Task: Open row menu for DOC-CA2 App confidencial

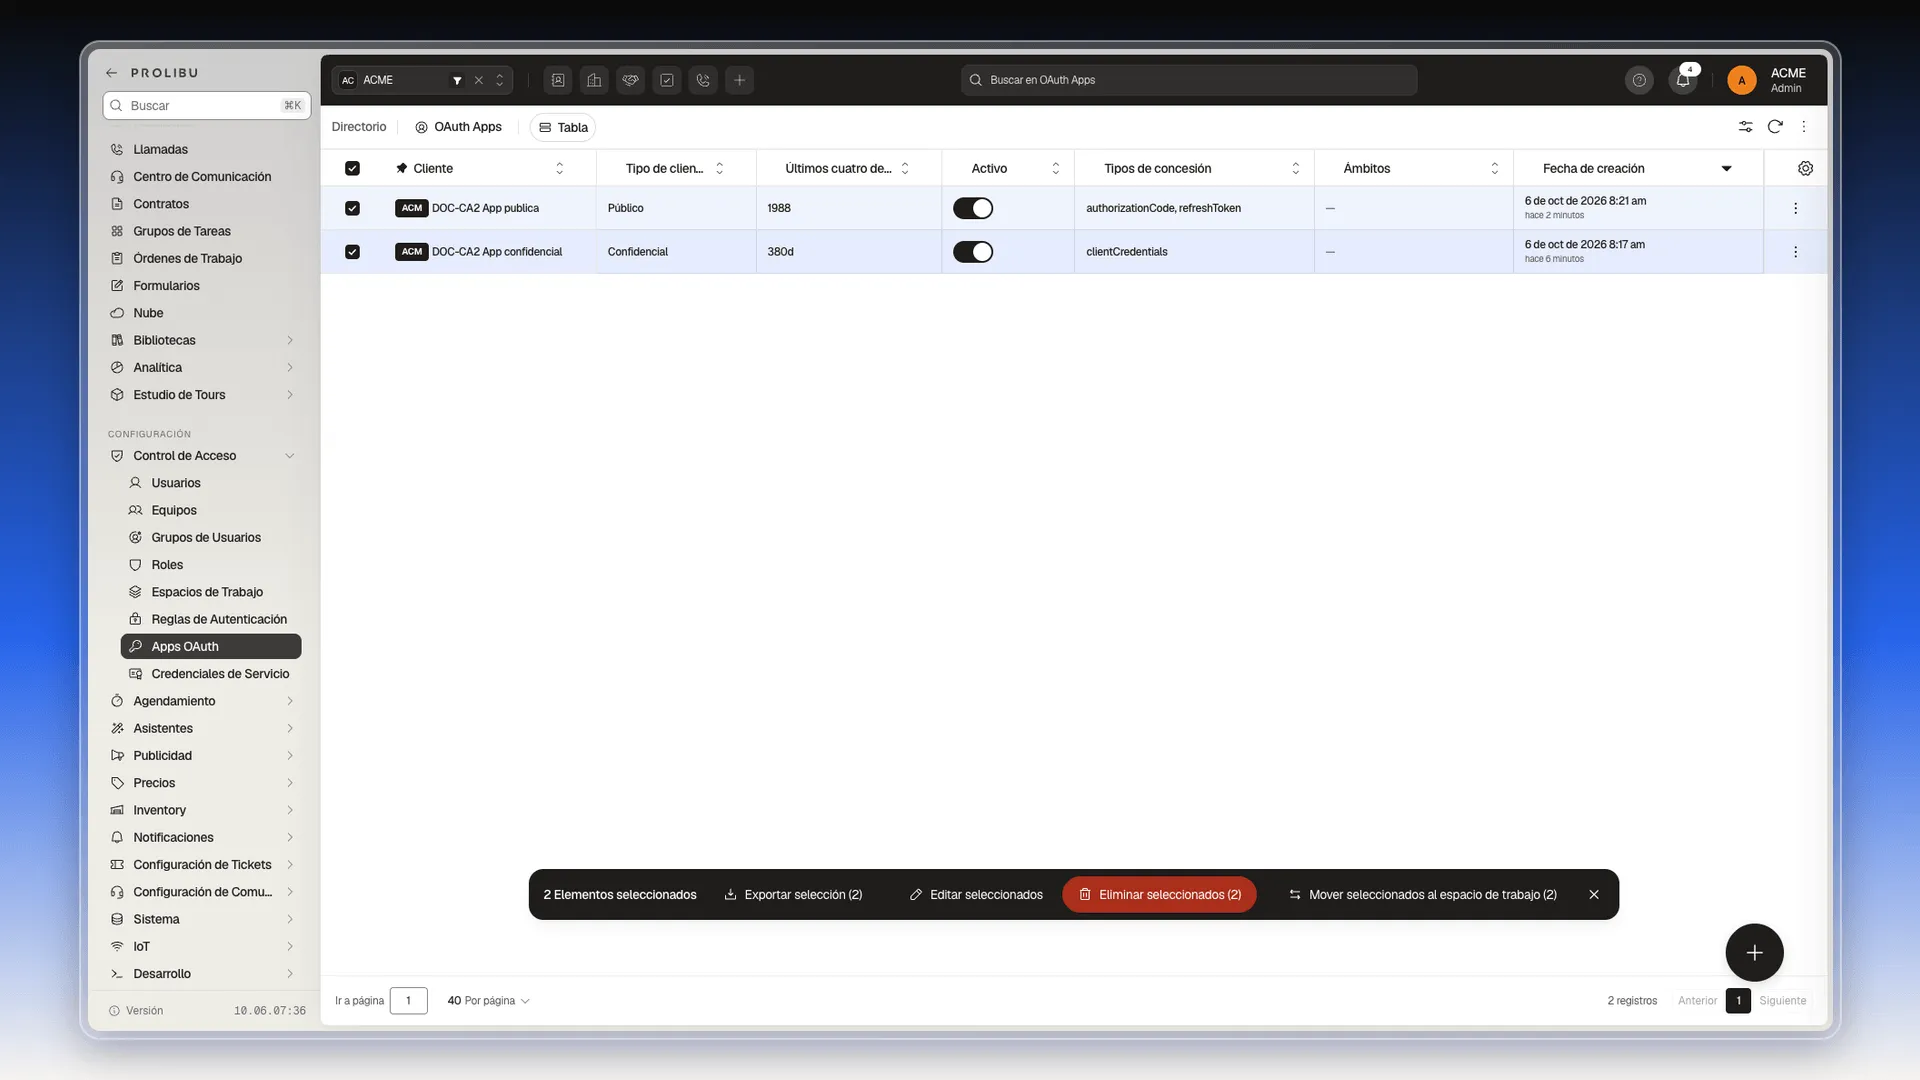Action: pos(1795,252)
